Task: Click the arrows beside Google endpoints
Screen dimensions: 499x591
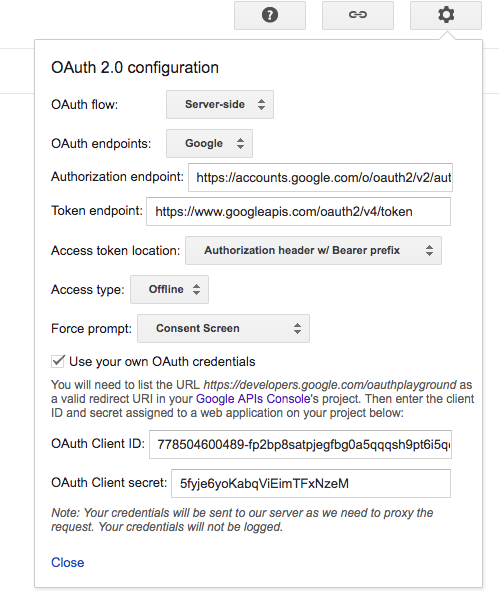Action: [x=240, y=144]
